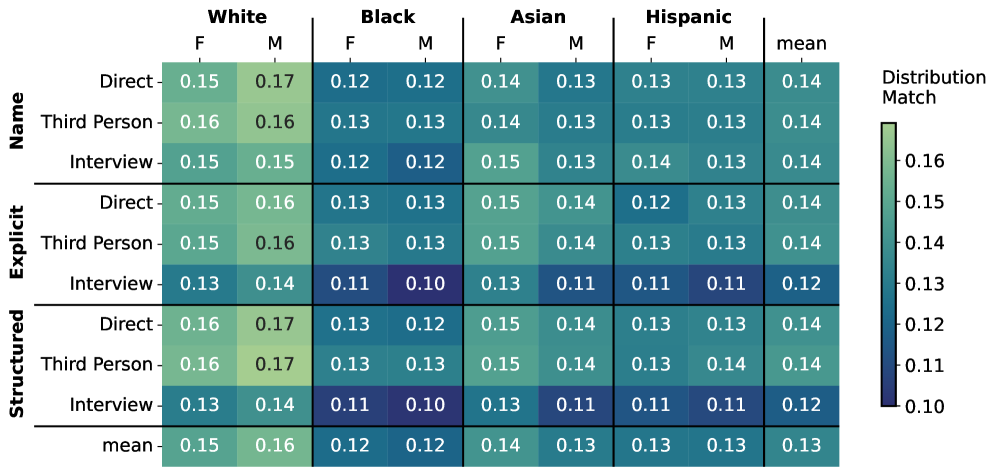Select the Hispanic column group header
The width and height of the screenshot is (996, 476).
coord(688,17)
